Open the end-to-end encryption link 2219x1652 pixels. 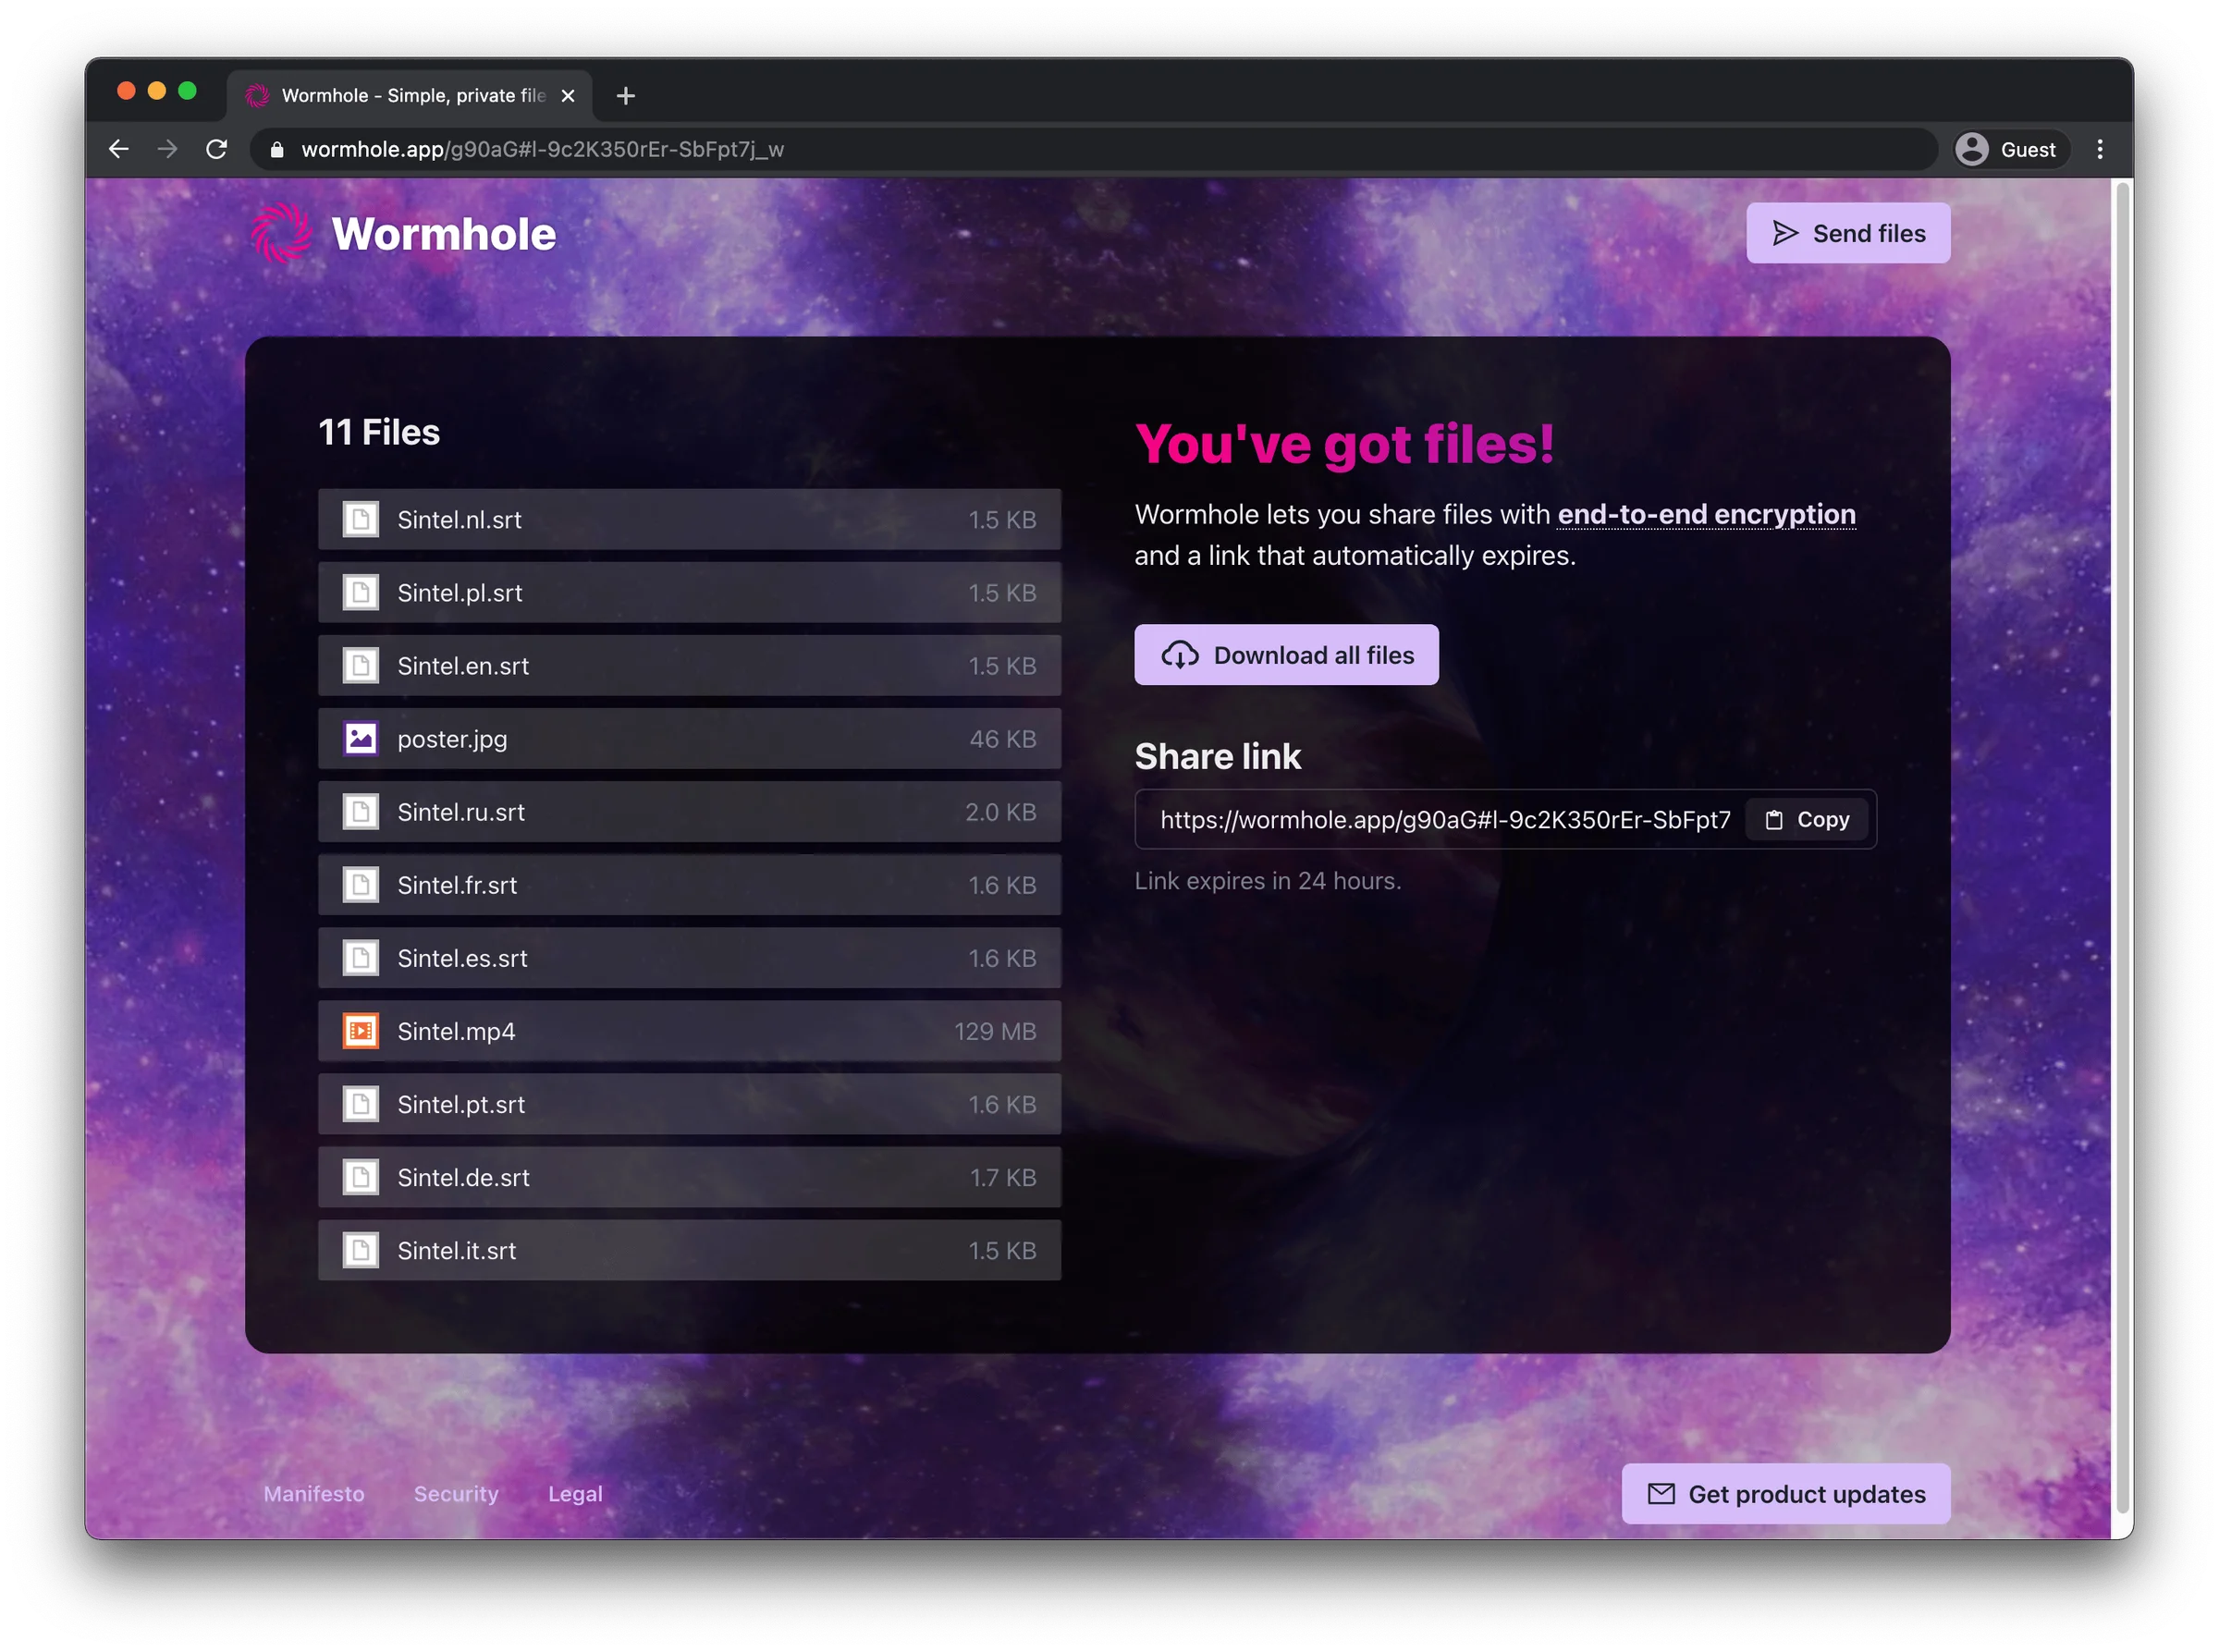1706,515
